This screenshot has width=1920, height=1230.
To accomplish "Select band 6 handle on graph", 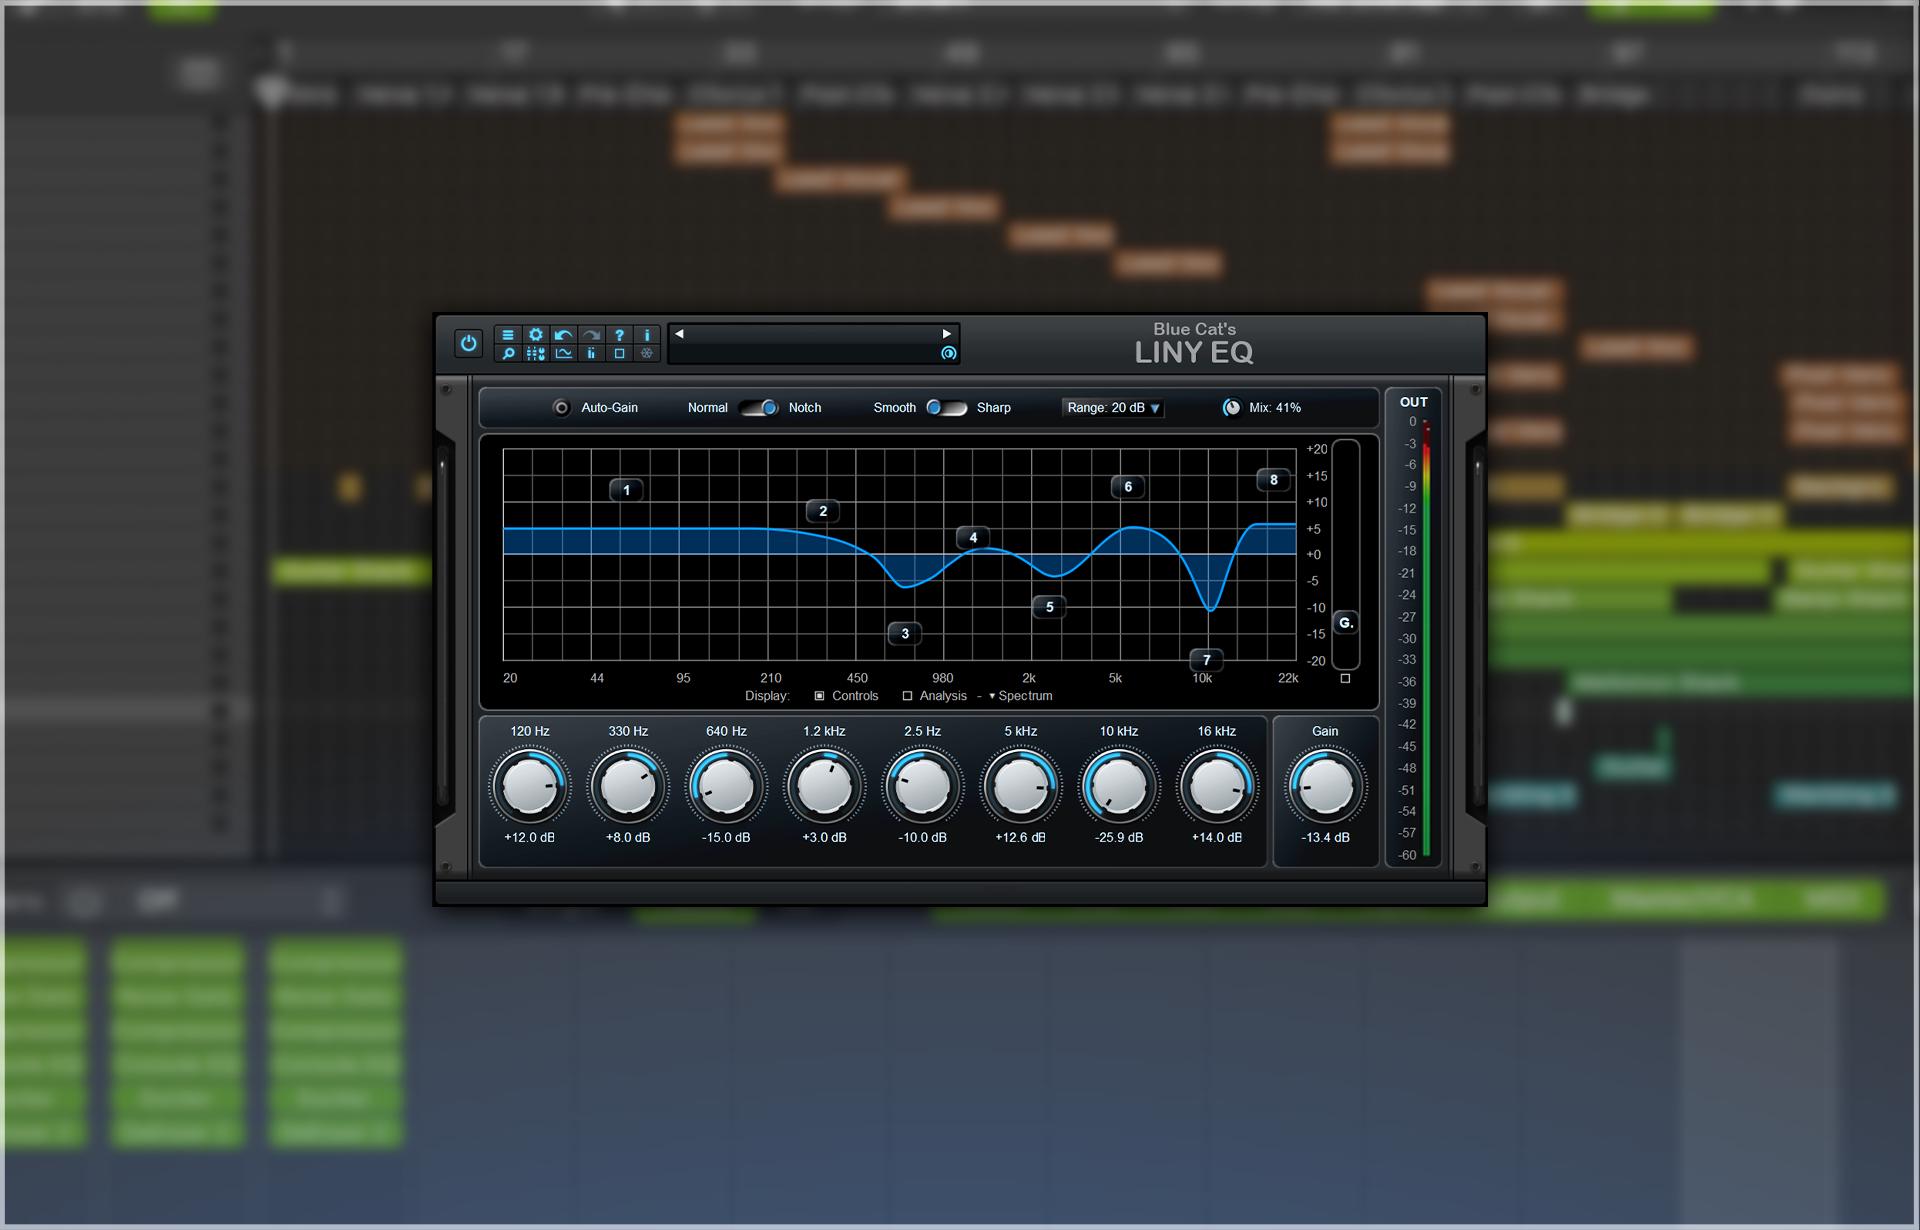I will pyautogui.click(x=1128, y=487).
